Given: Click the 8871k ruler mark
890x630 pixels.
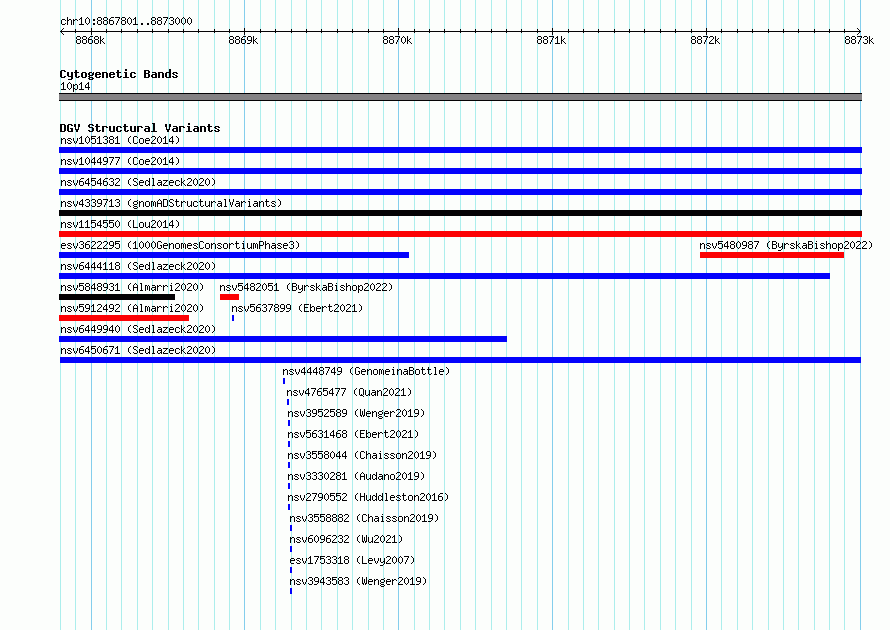Looking at the screenshot, I should pos(551,40).
